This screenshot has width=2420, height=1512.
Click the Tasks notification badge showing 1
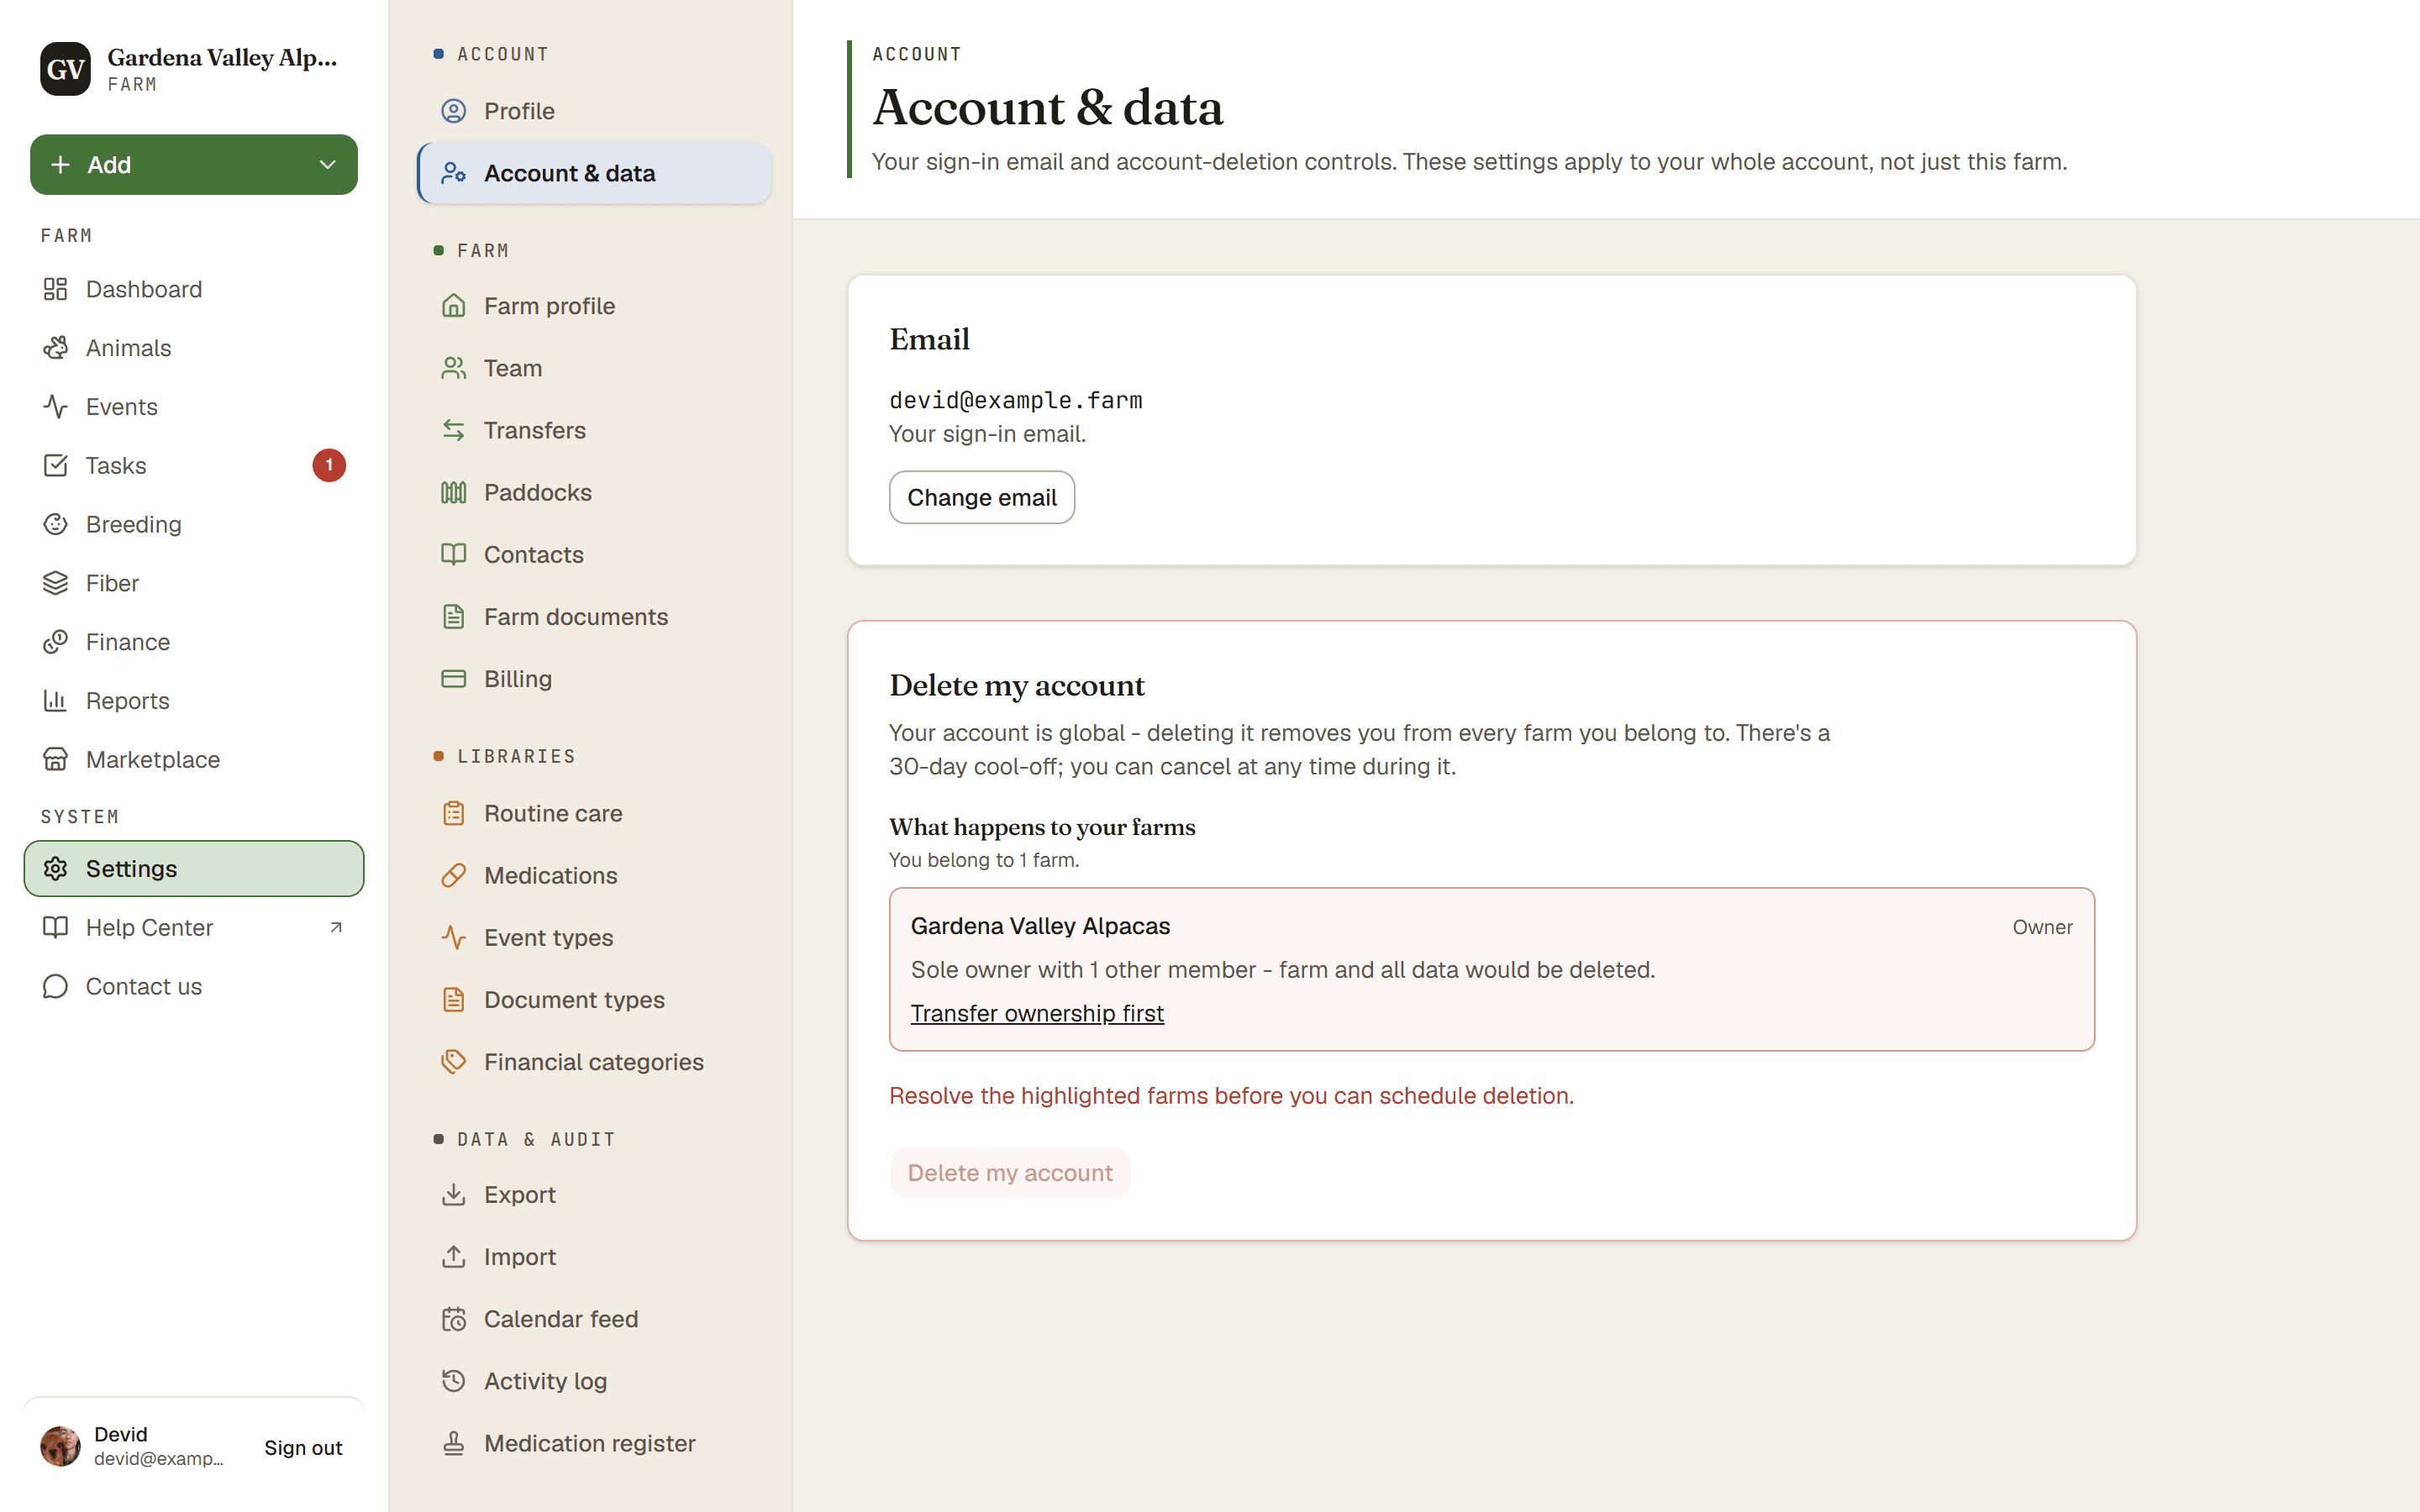coord(329,465)
